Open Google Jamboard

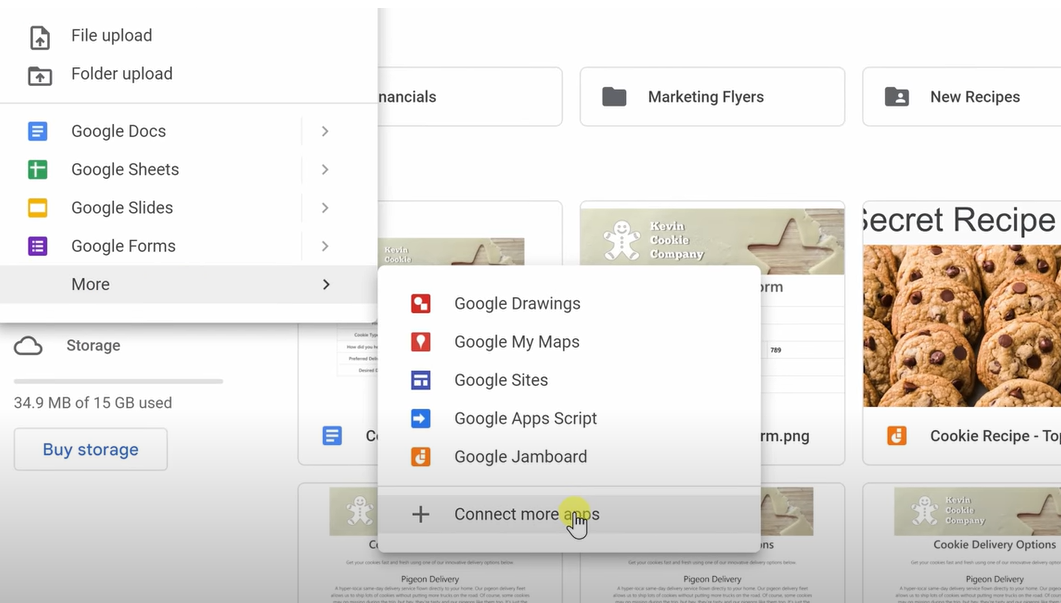tap(520, 456)
